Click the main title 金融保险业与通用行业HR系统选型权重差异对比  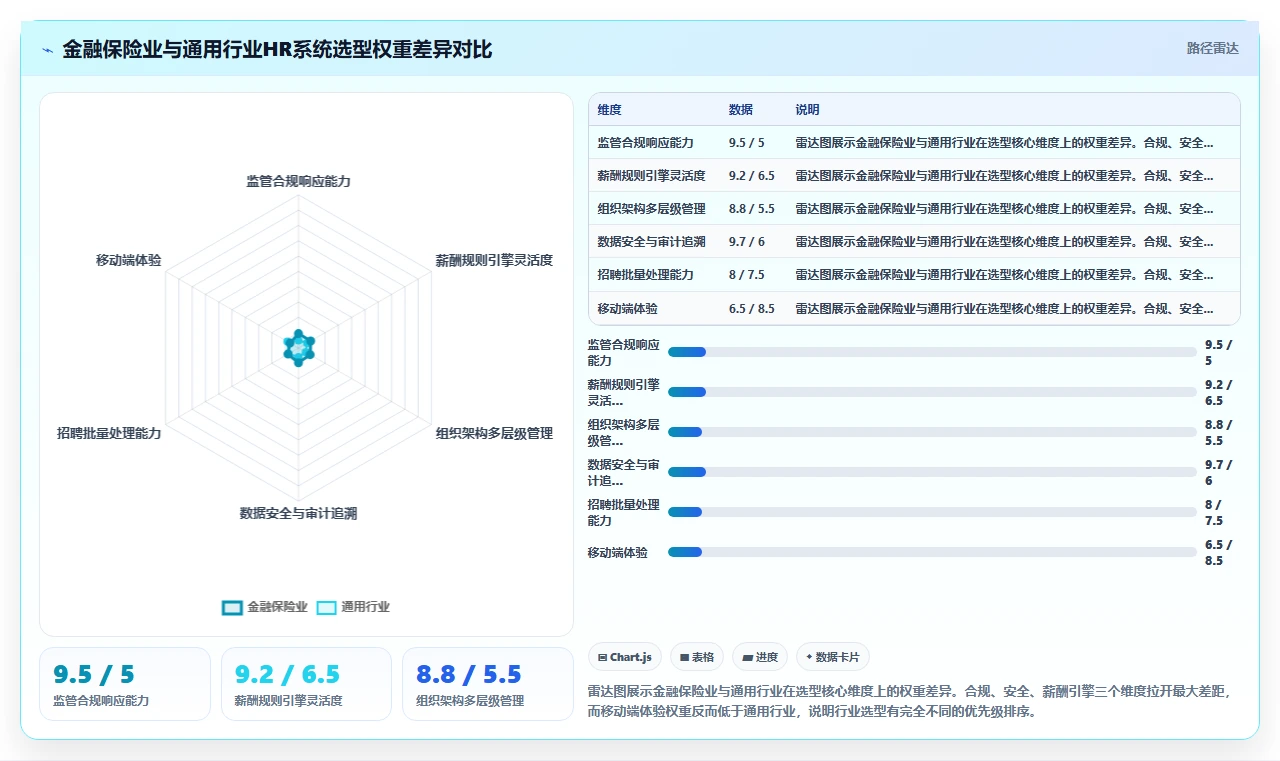point(277,49)
